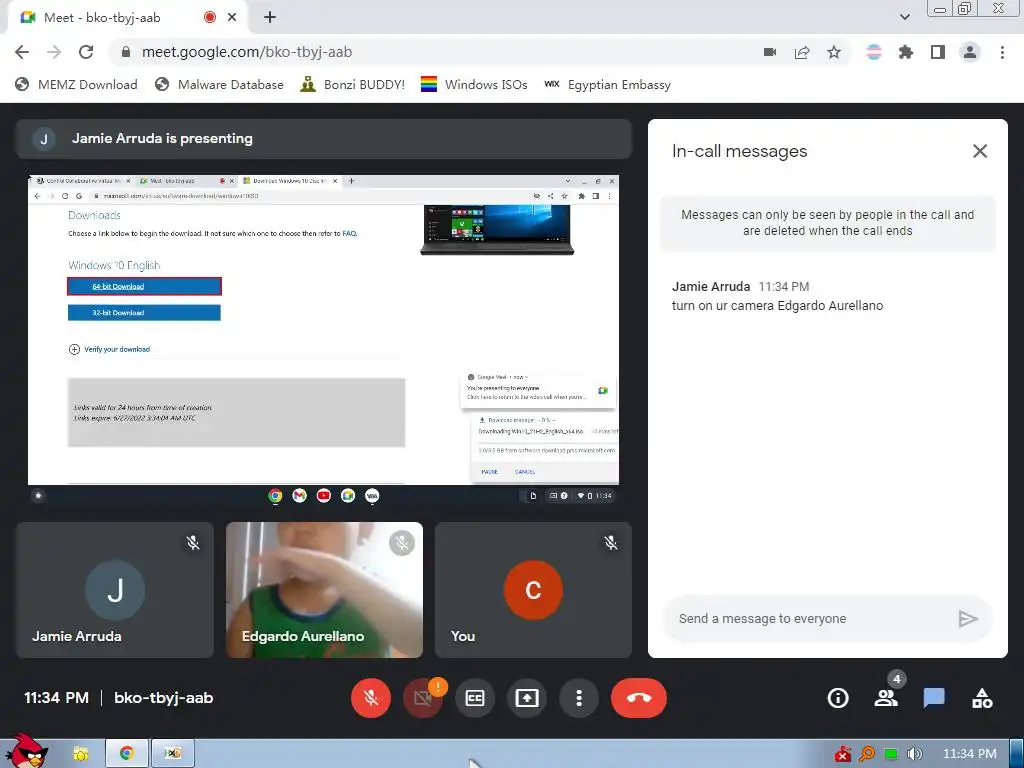Viewport: 1024px width, 768px height.
Task: Close the In-call messages panel
Action: point(980,152)
